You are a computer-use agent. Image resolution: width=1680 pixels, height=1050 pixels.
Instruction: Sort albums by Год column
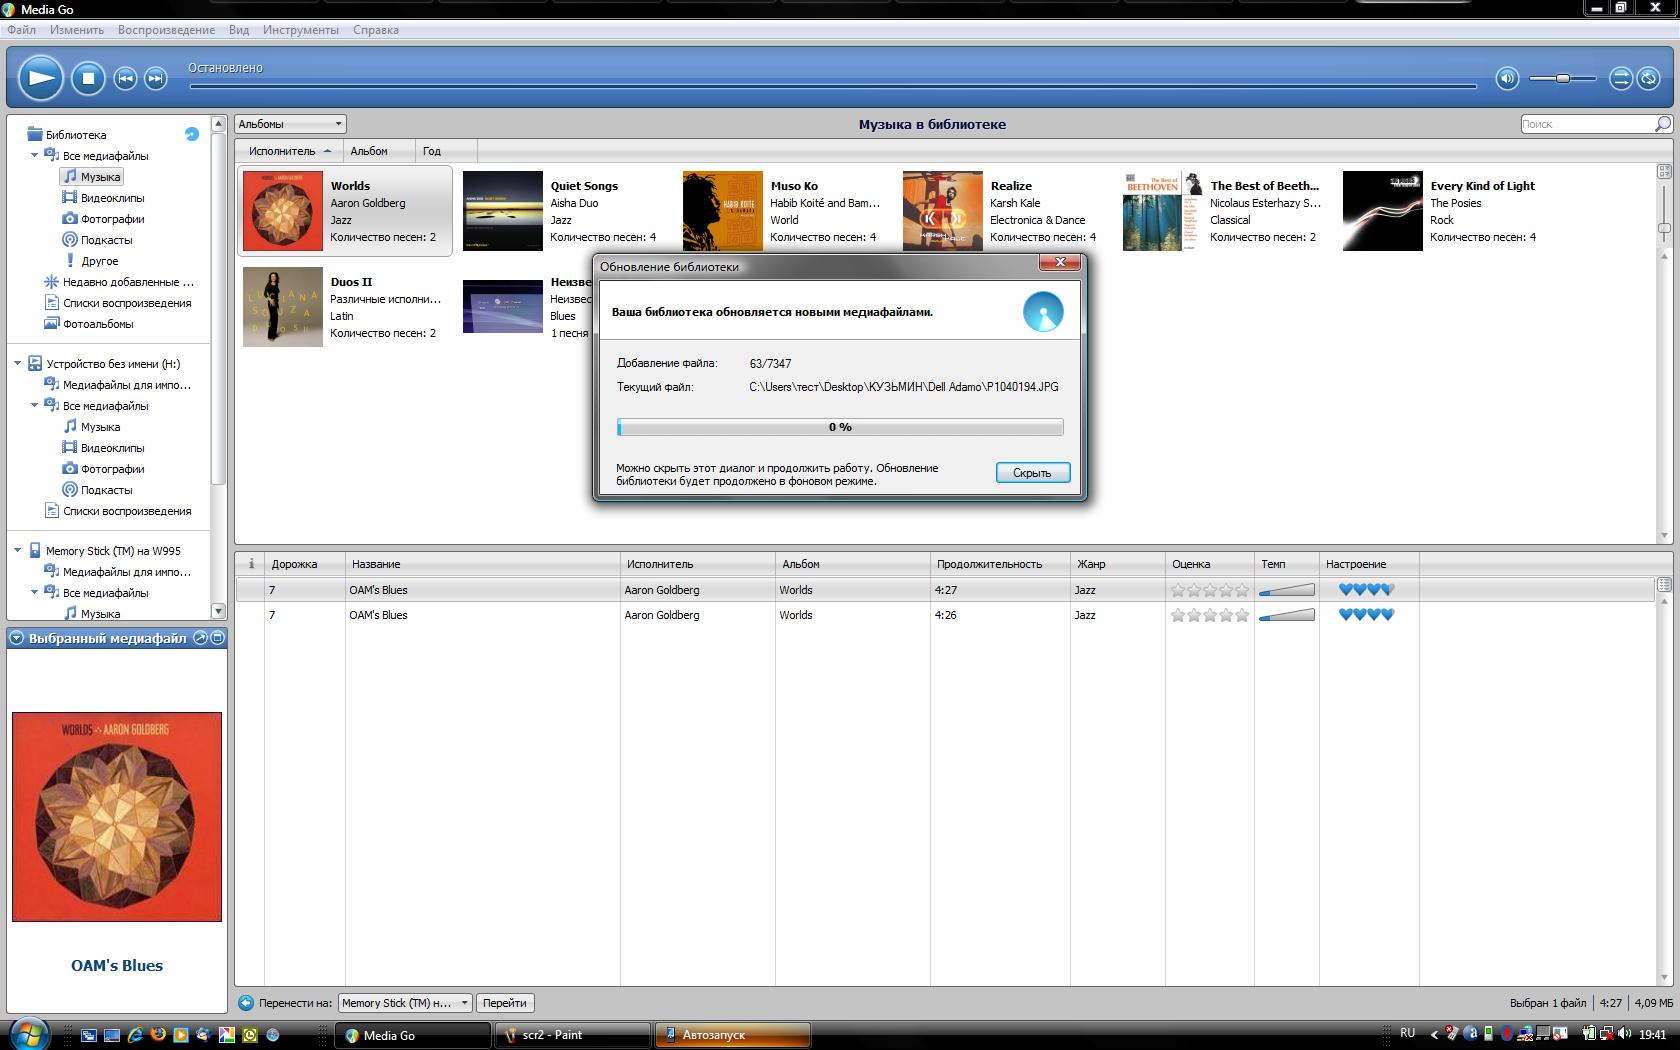pos(445,151)
